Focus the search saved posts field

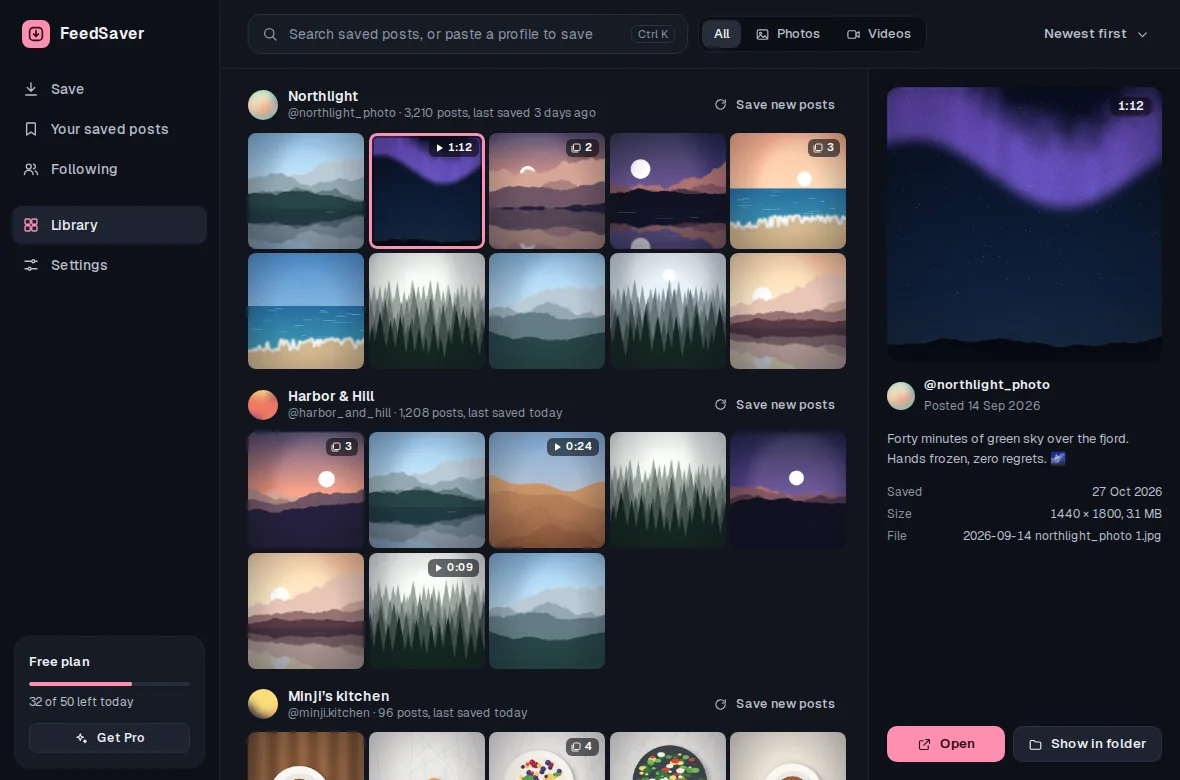tap(467, 34)
